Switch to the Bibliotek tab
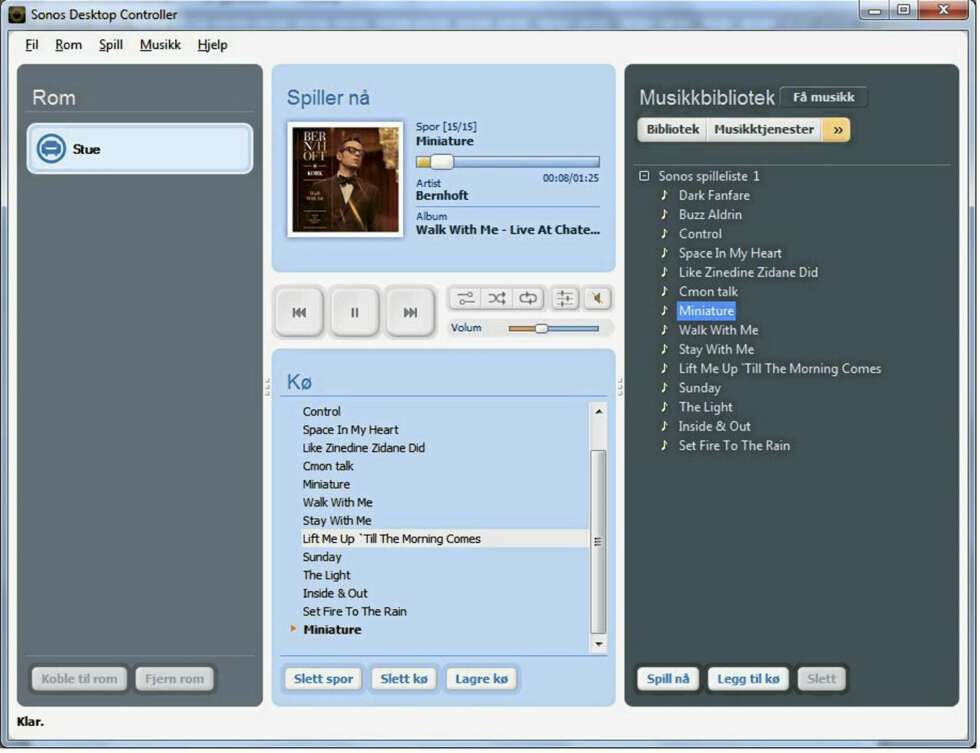980x753 pixels. click(672, 129)
